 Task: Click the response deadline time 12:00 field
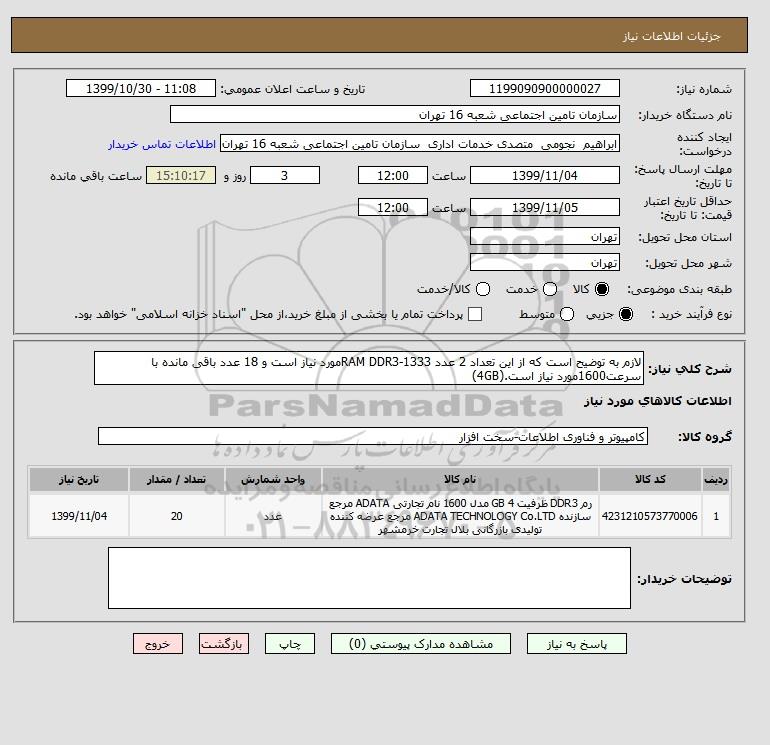click(x=393, y=175)
